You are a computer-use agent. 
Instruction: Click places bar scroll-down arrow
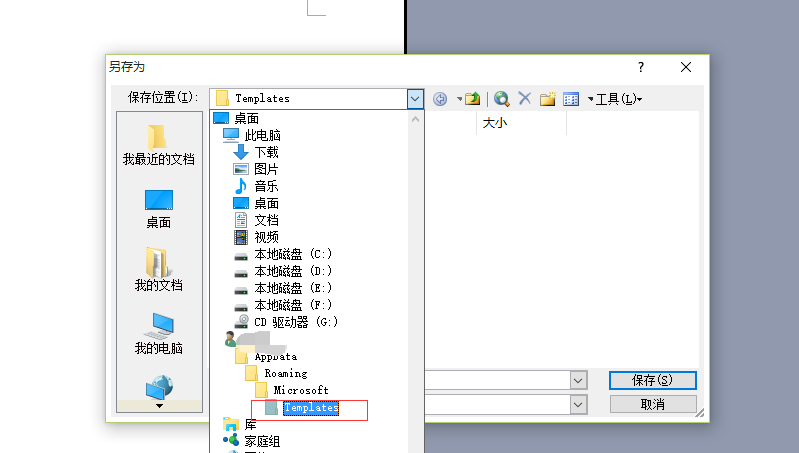159,406
